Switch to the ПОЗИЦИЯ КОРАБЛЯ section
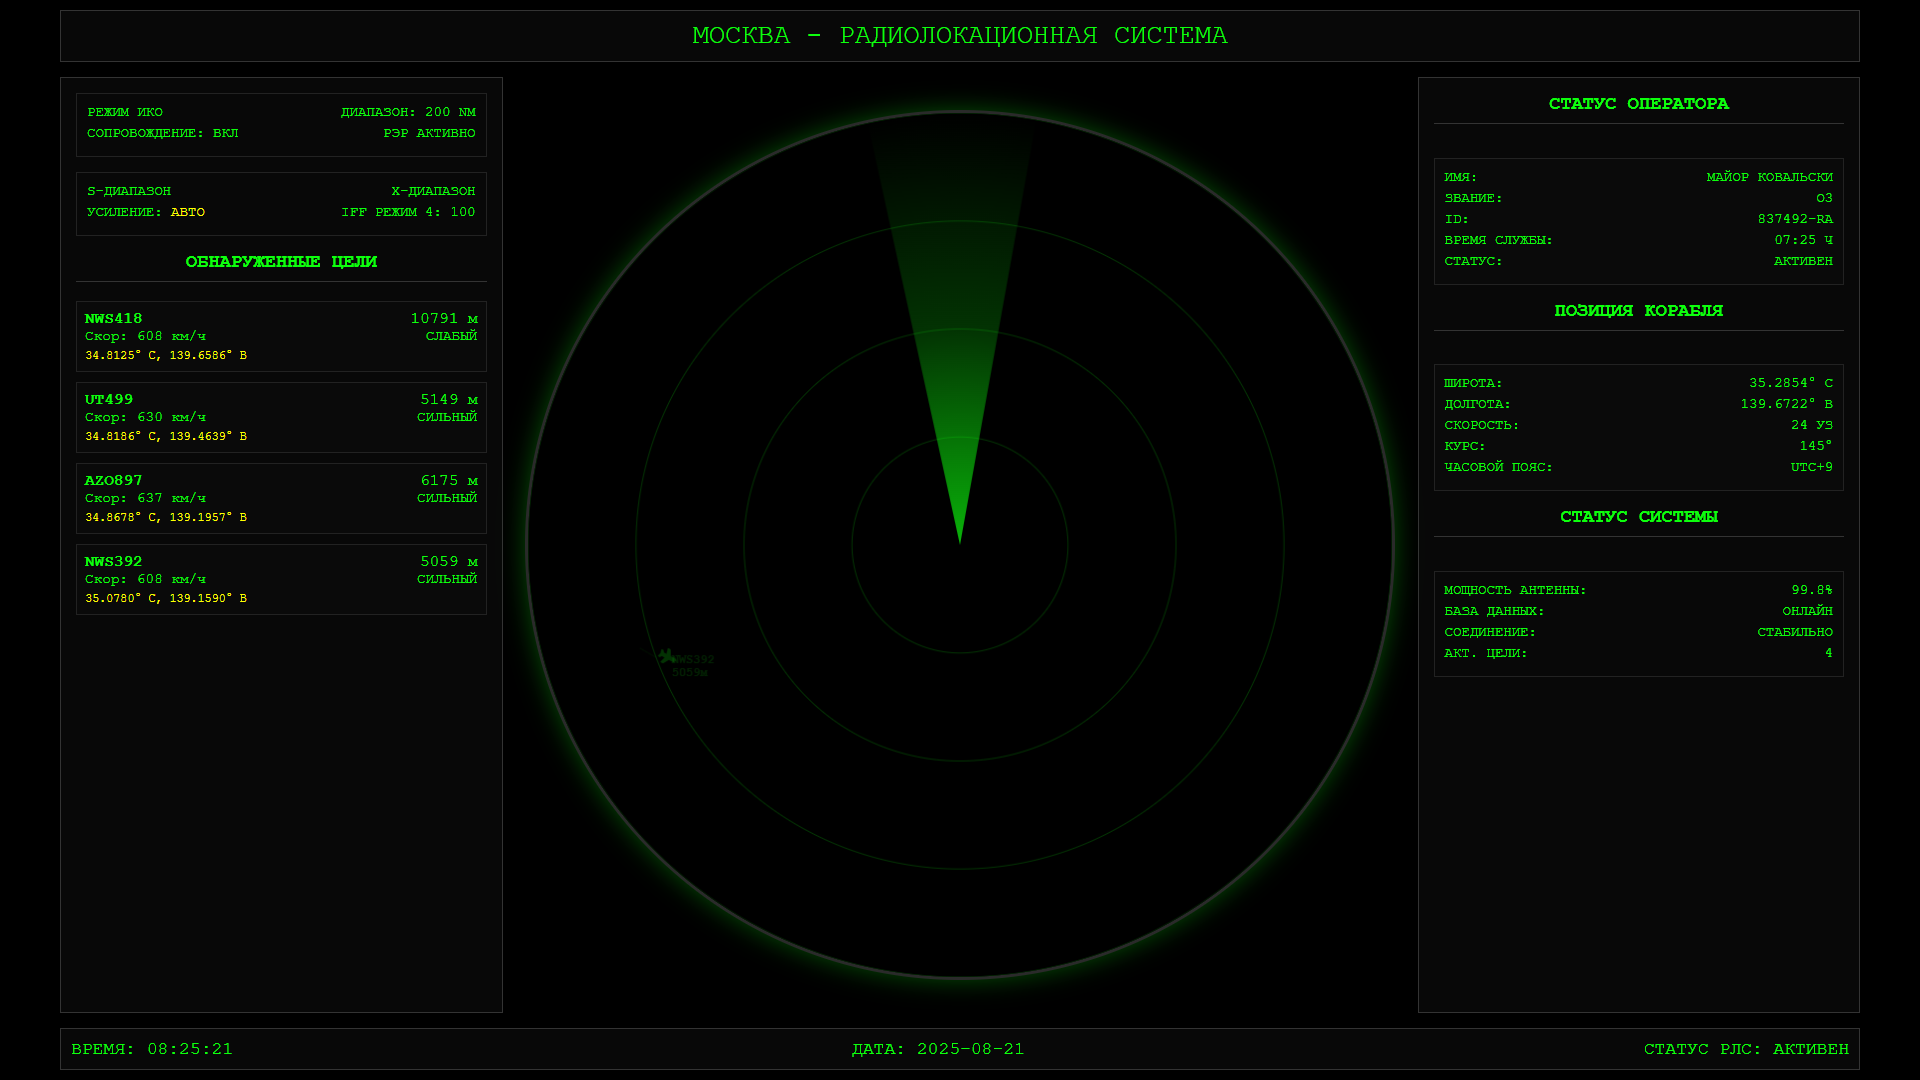This screenshot has width=1920, height=1080. (x=1639, y=310)
